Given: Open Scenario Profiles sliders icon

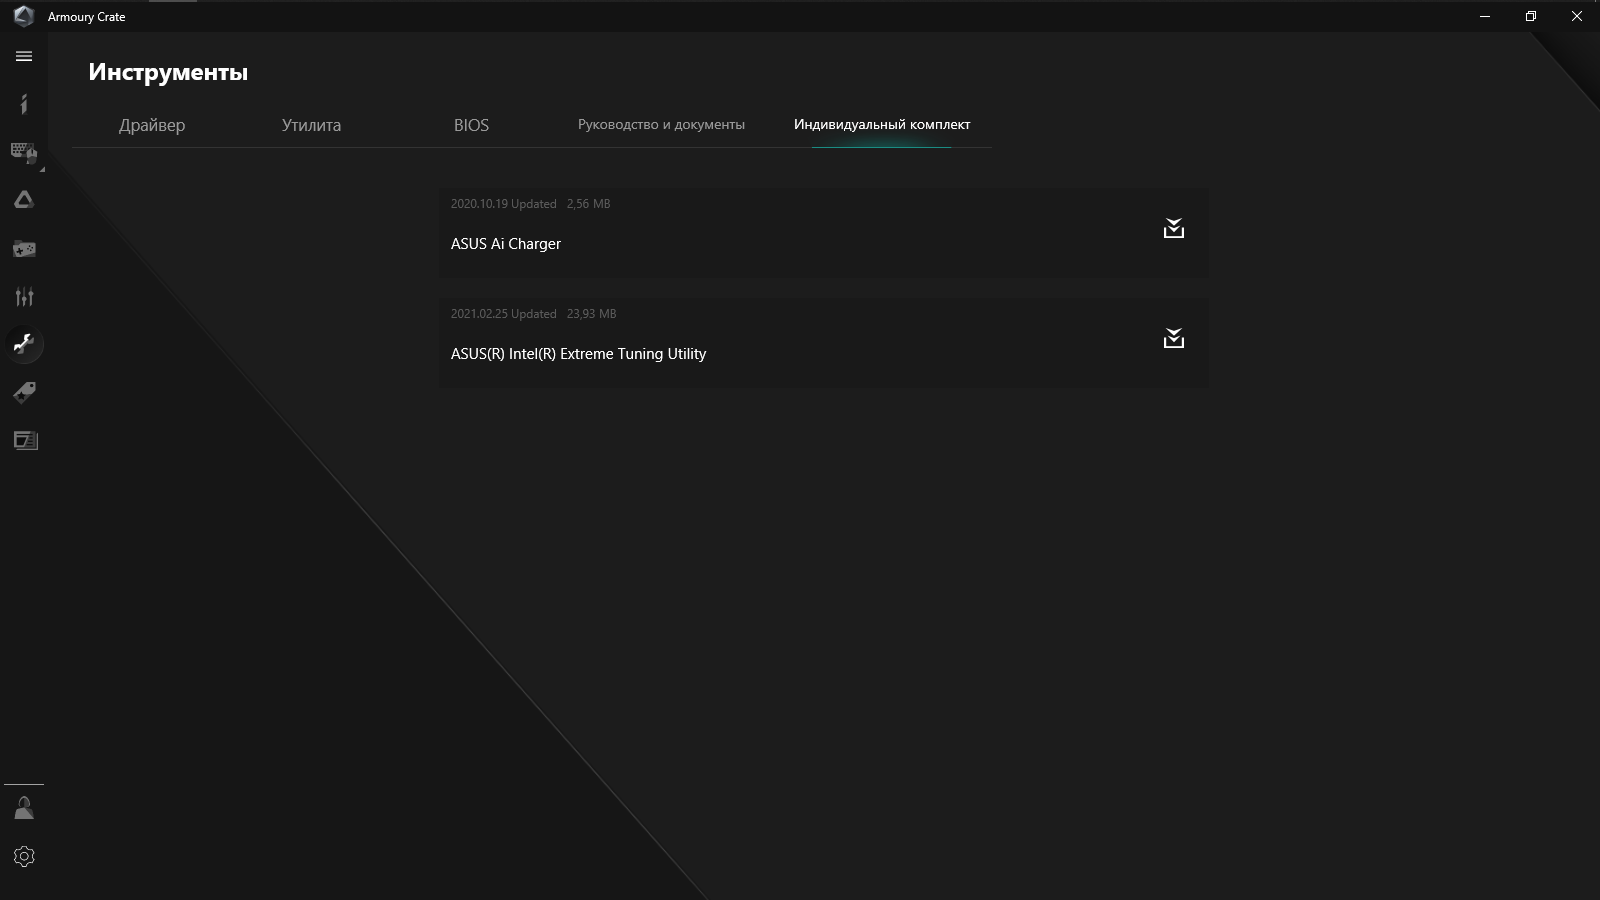Looking at the screenshot, I should click(x=24, y=296).
